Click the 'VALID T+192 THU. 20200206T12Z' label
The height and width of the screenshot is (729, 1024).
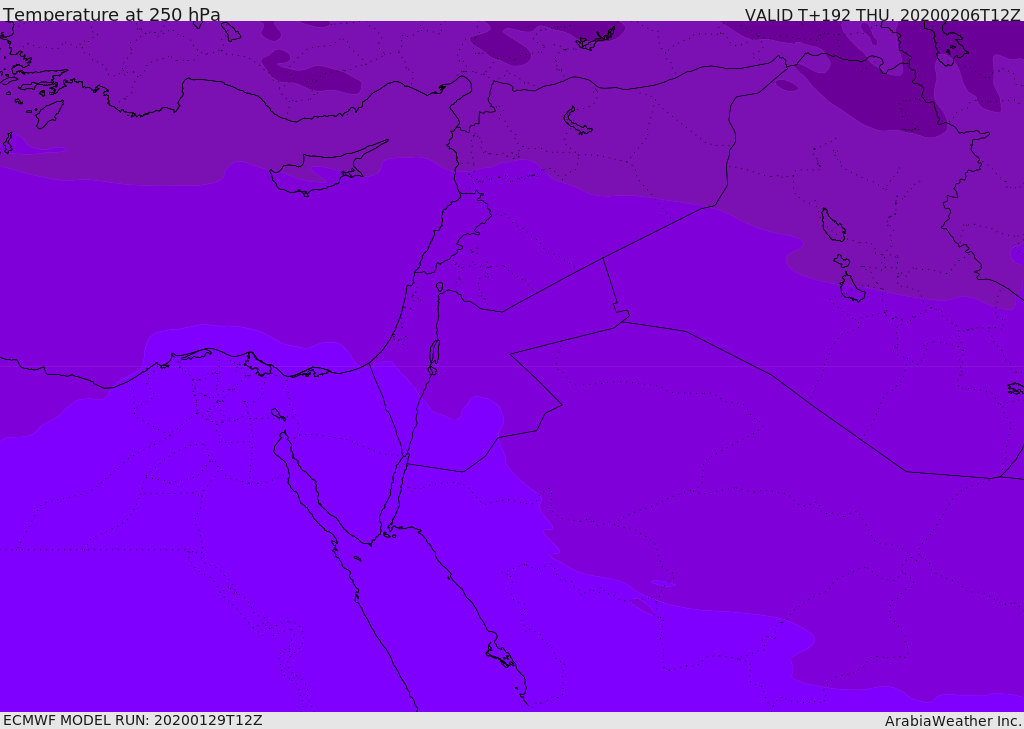click(882, 14)
